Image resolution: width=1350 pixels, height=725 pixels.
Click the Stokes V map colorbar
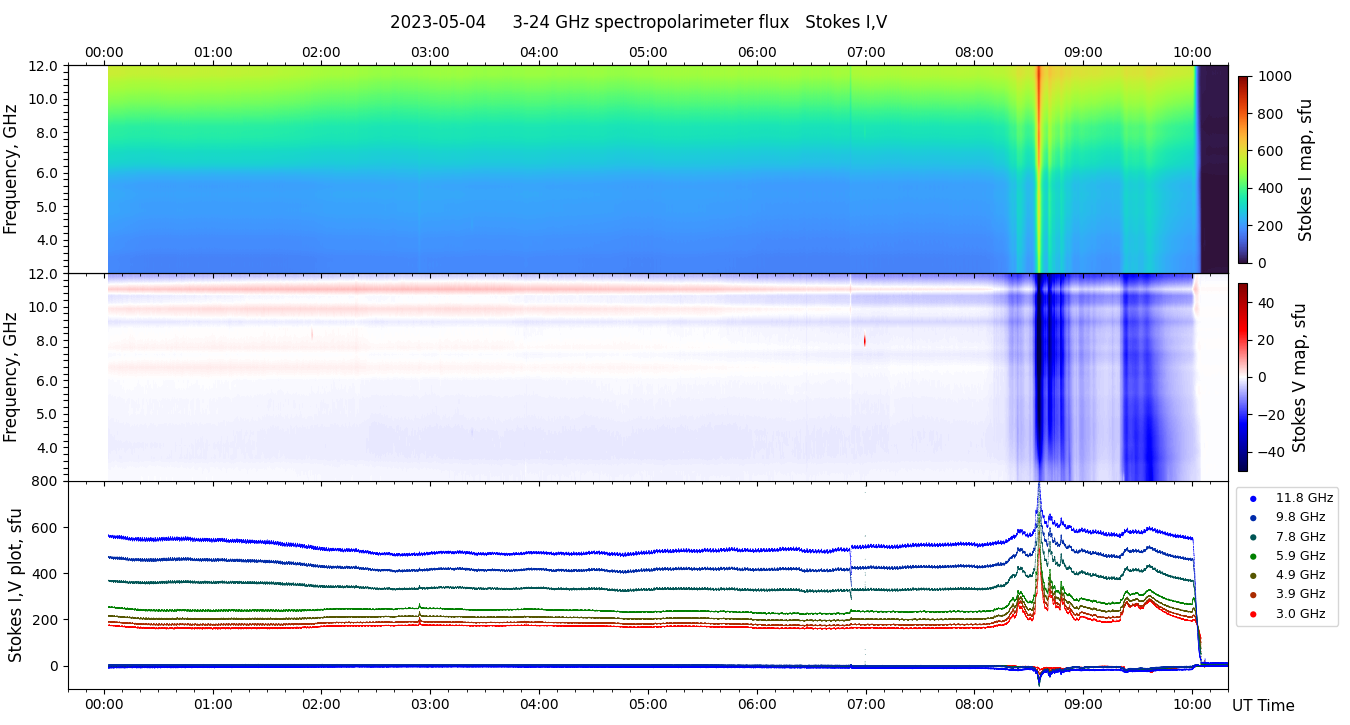1243,377
